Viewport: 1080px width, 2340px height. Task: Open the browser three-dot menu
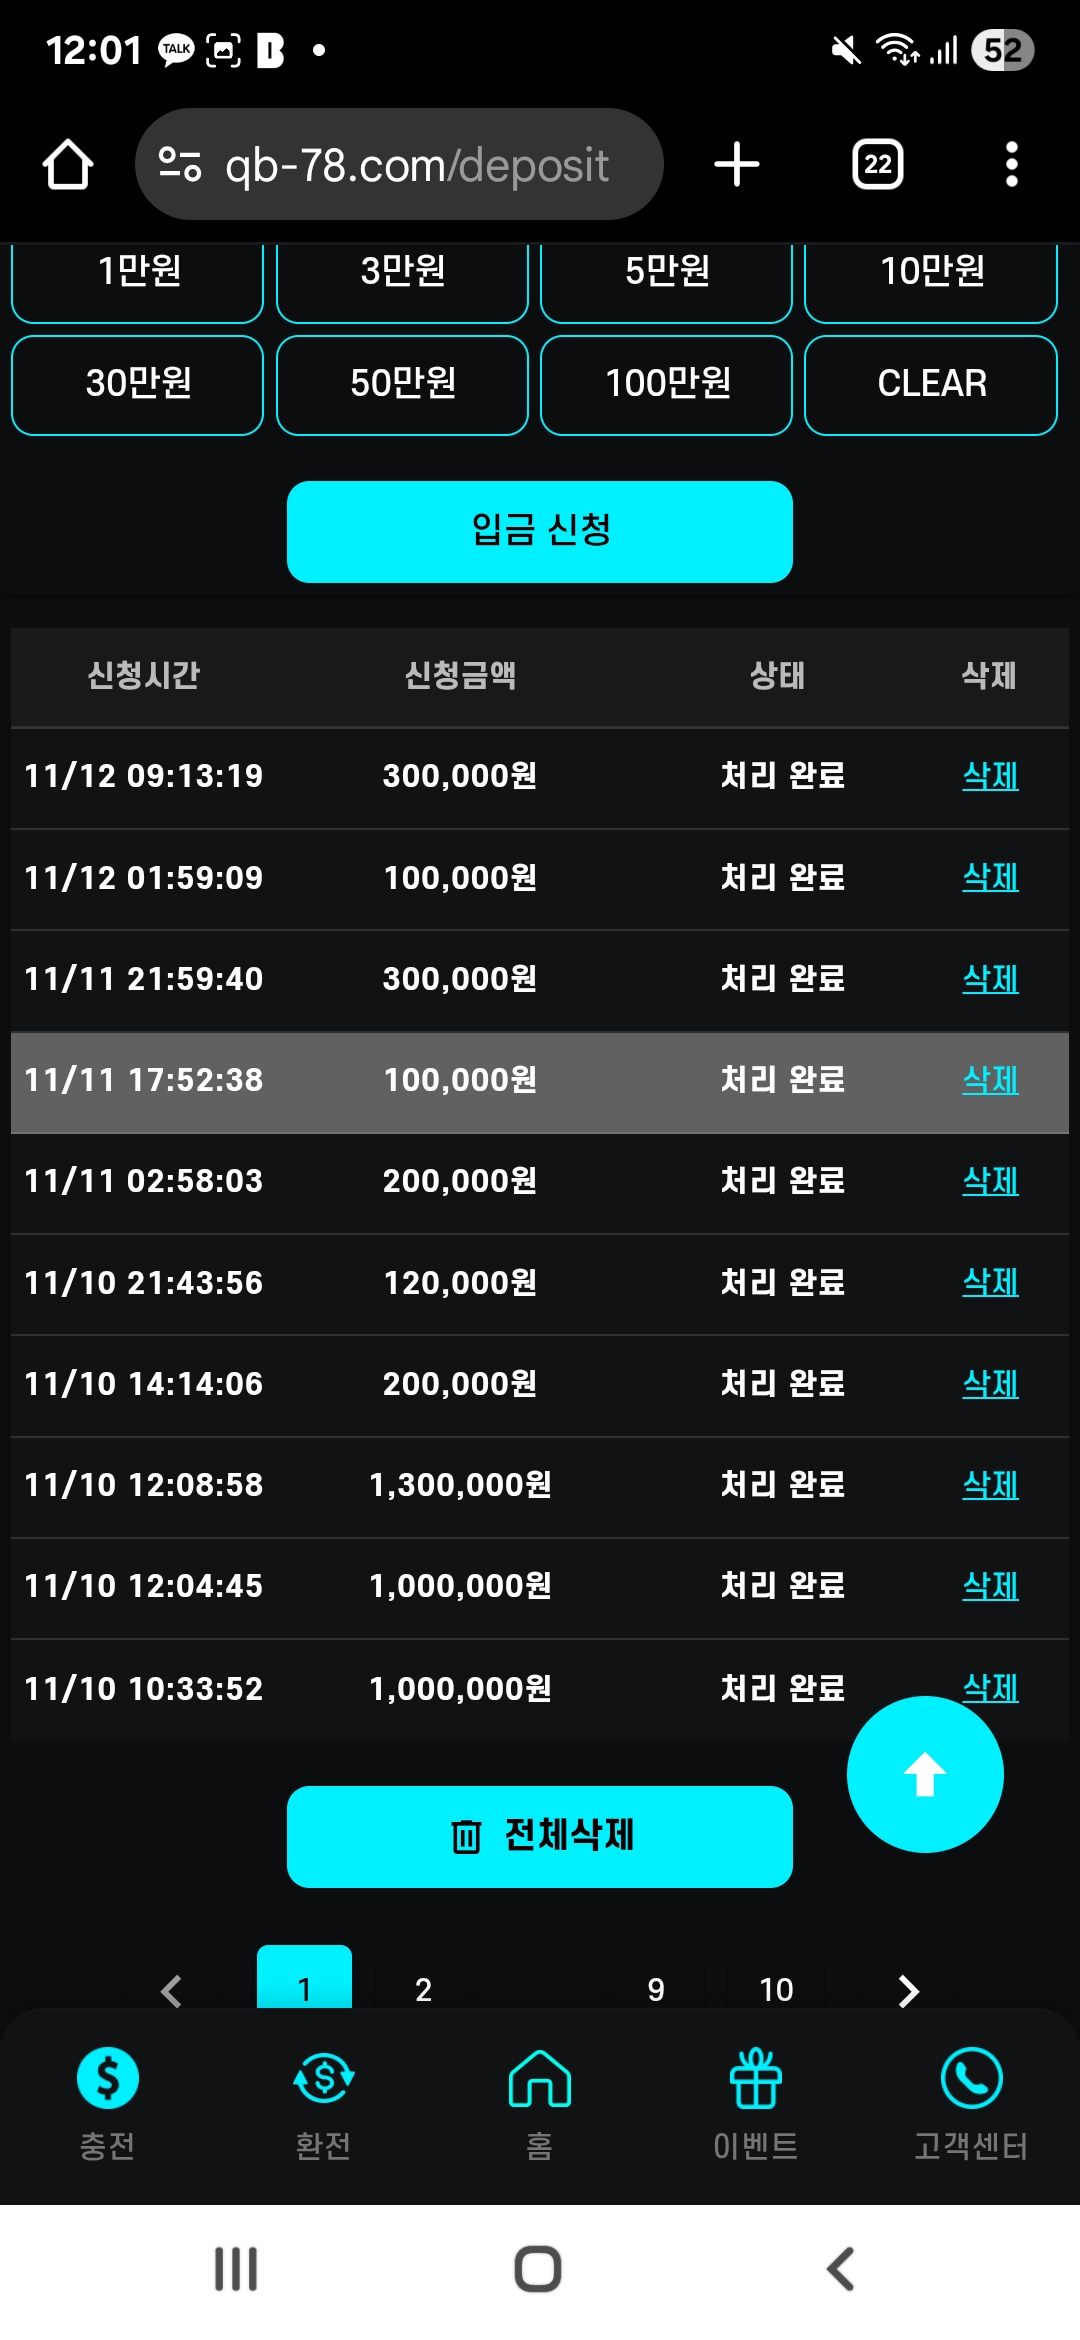1011,165
